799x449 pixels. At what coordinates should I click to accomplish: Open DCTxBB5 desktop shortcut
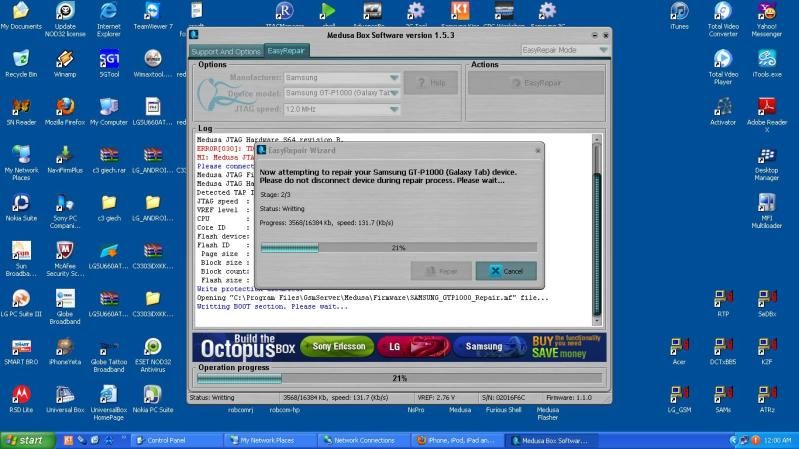click(723, 351)
